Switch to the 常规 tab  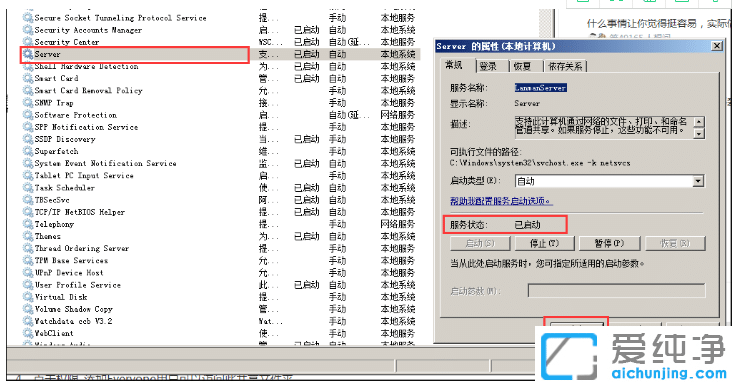tap(454, 65)
